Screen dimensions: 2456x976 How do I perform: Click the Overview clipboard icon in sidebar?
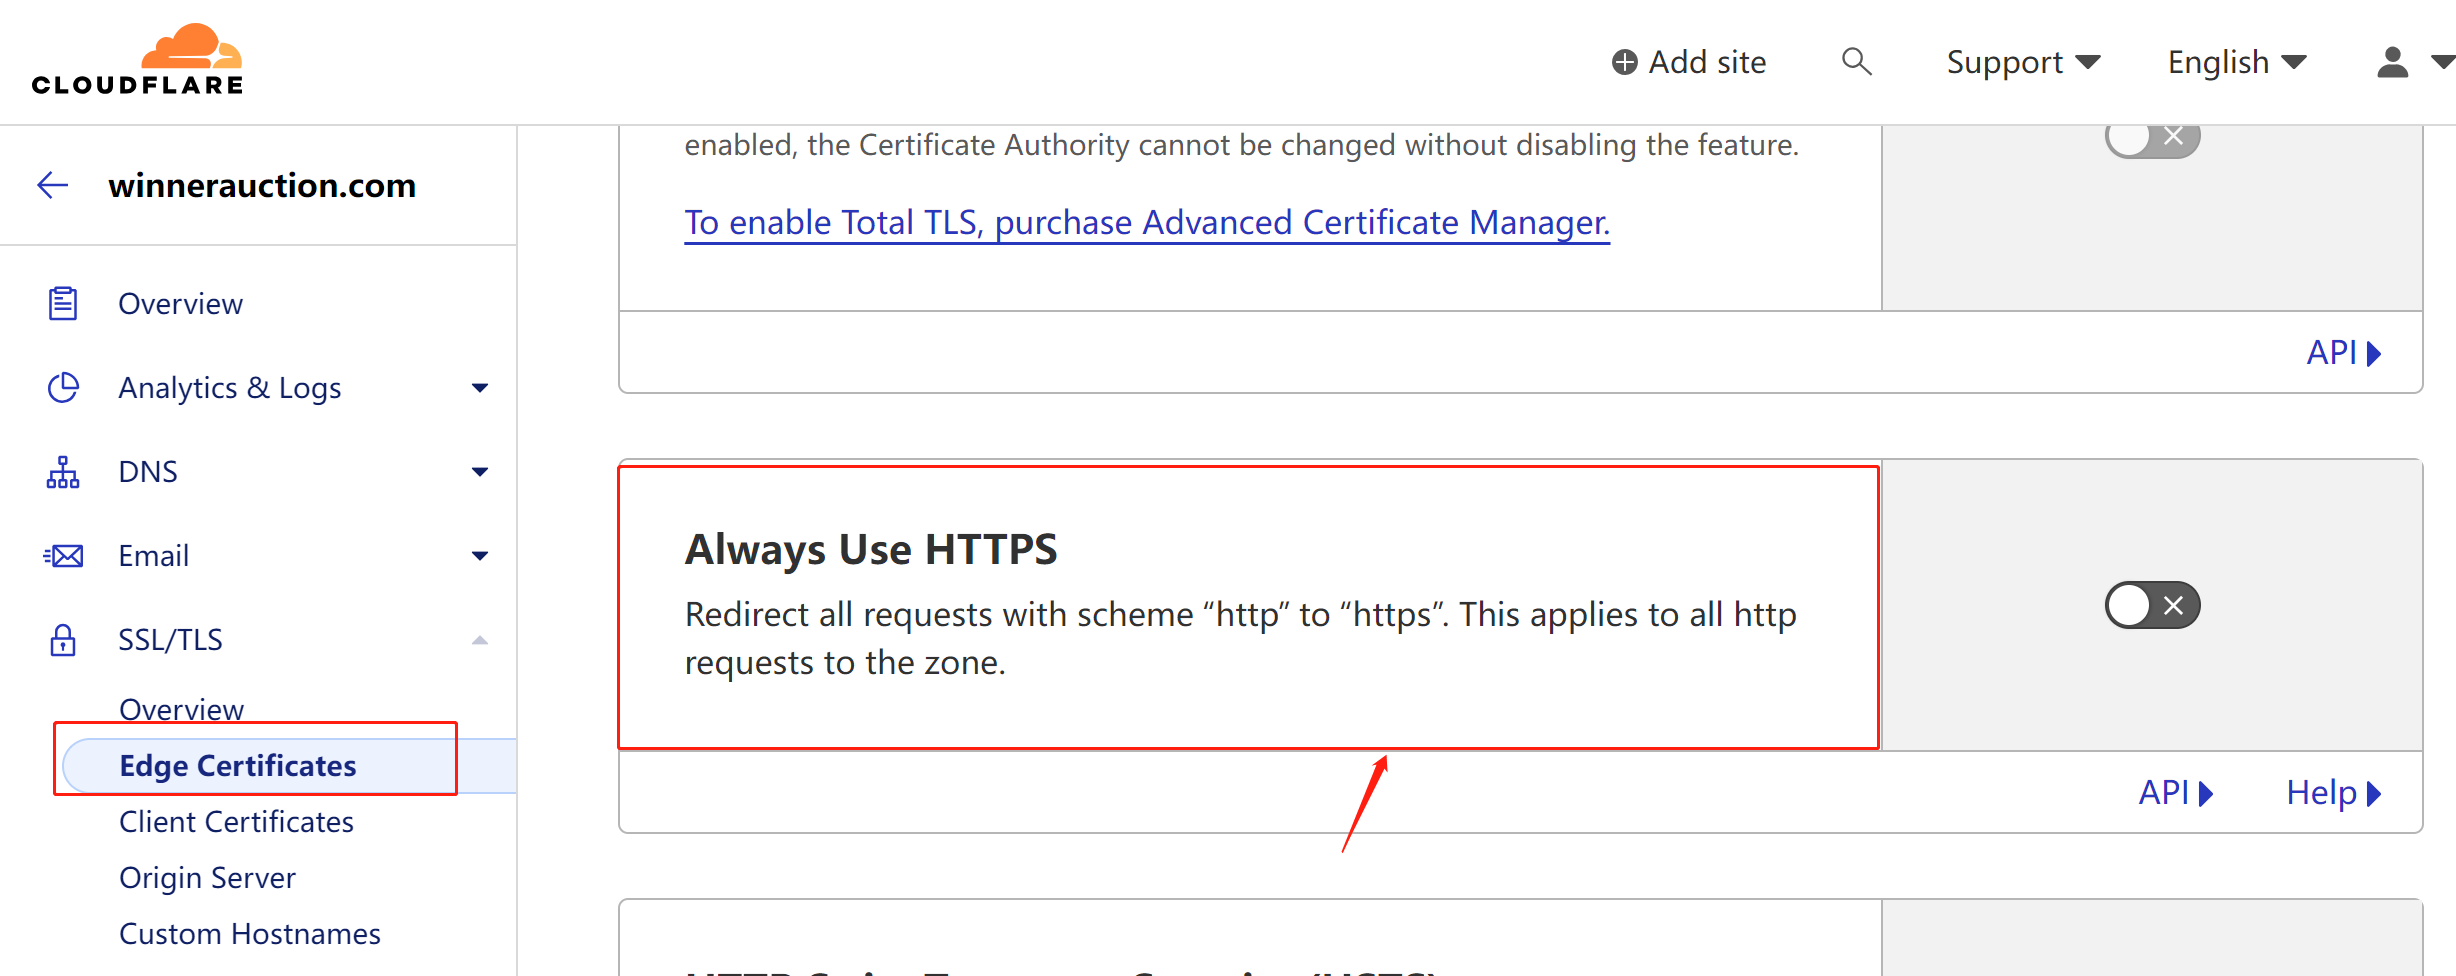tap(63, 304)
